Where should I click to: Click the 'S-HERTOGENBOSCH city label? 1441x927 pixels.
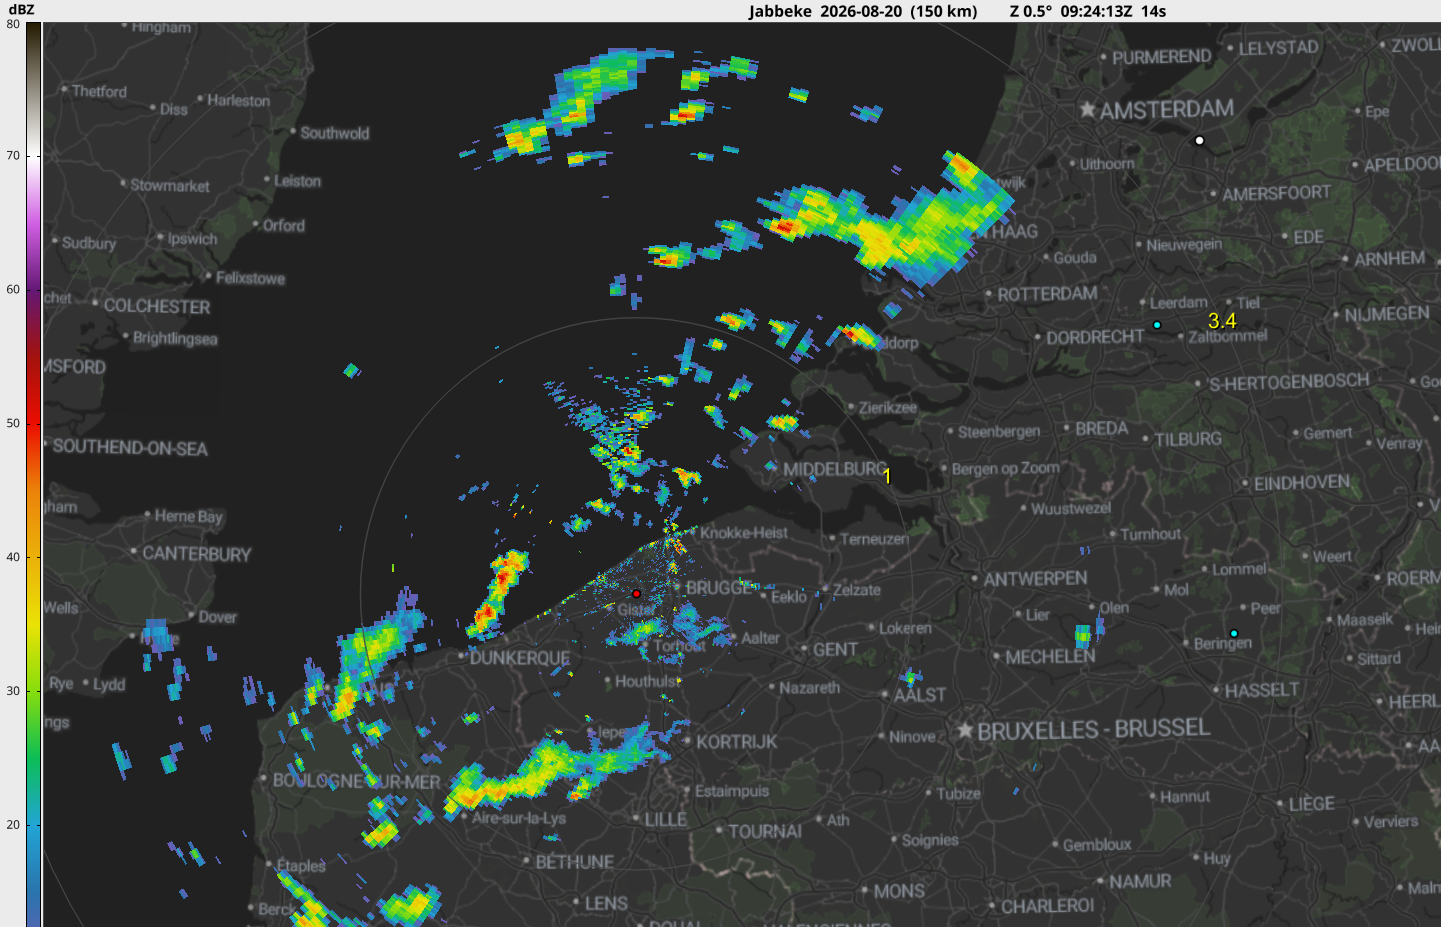pyautogui.click(x=1288, y=382)
